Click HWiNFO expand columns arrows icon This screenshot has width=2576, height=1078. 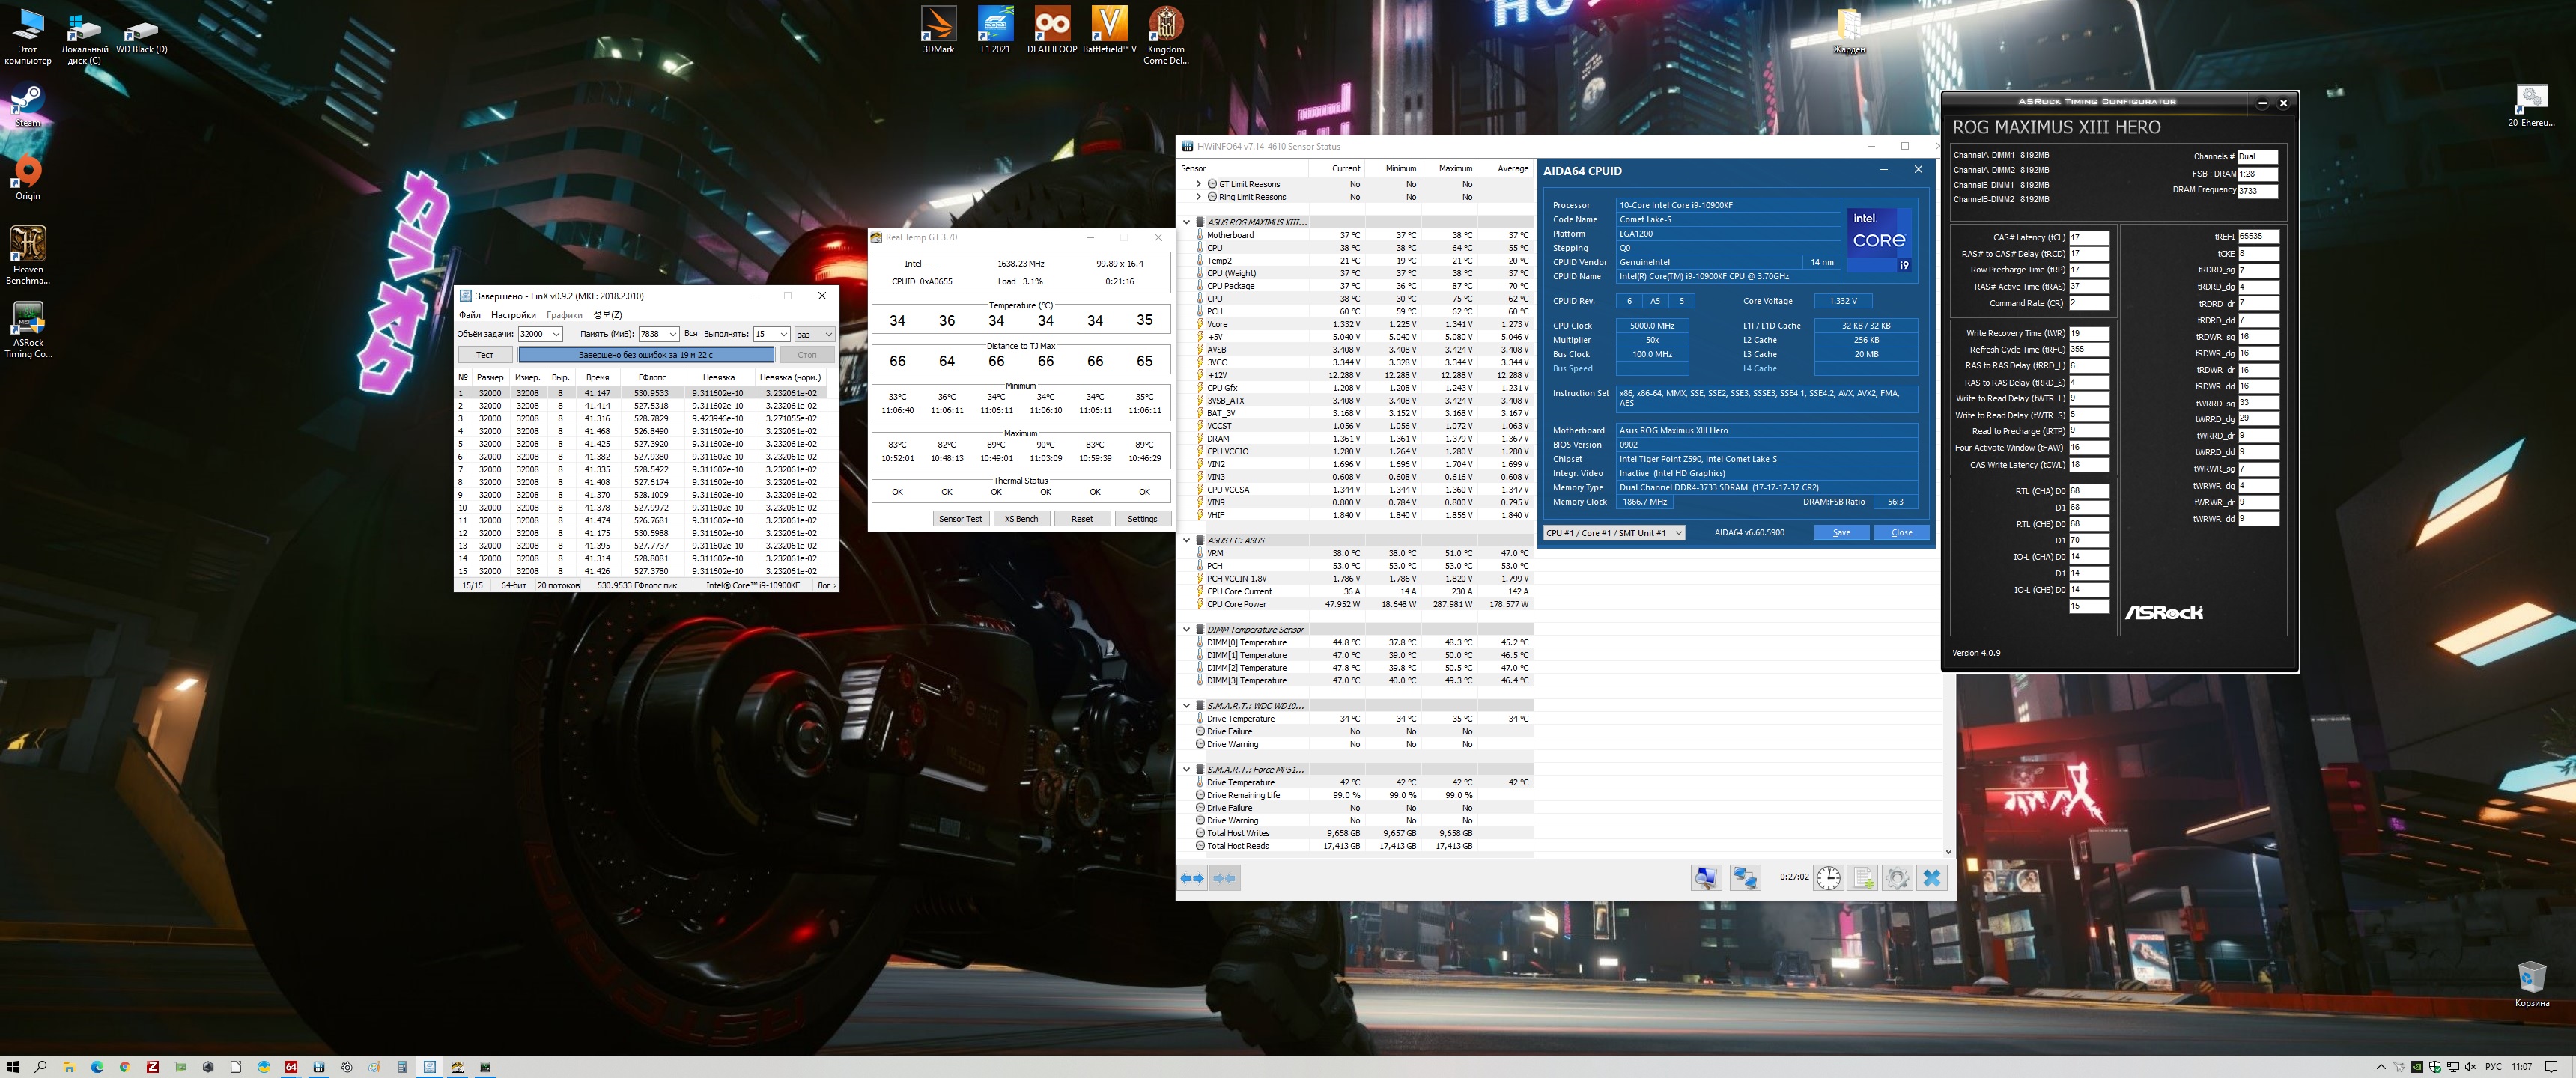click(x=1192, y=878)
